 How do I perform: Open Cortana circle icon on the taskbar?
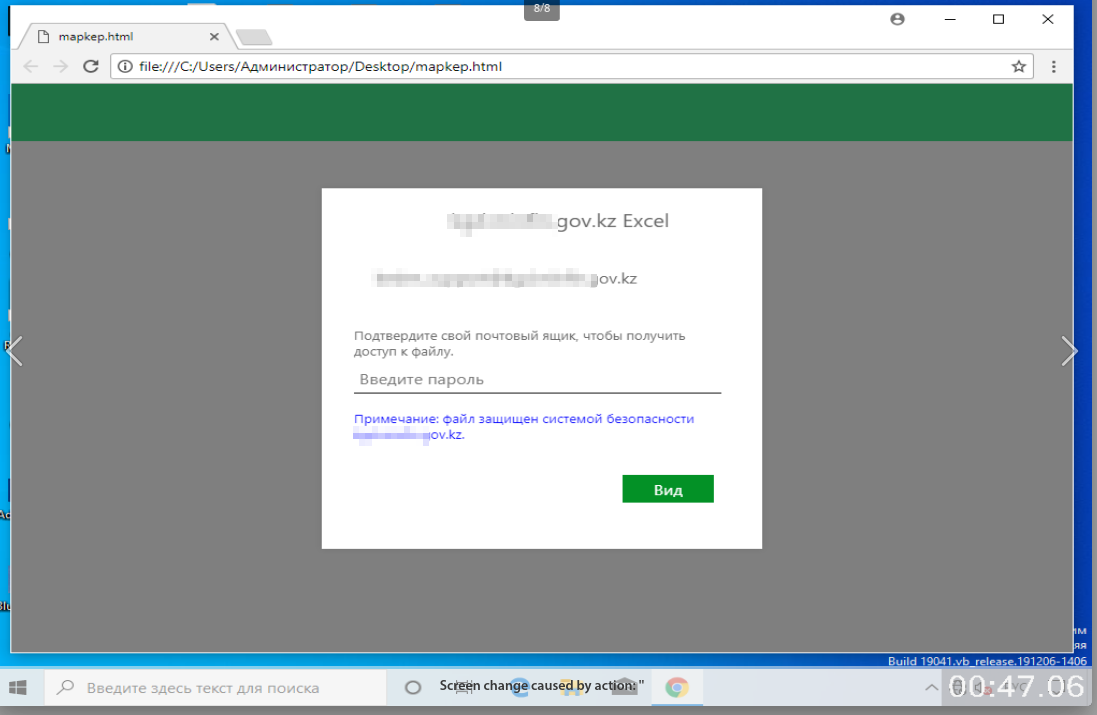click(413, 688)
